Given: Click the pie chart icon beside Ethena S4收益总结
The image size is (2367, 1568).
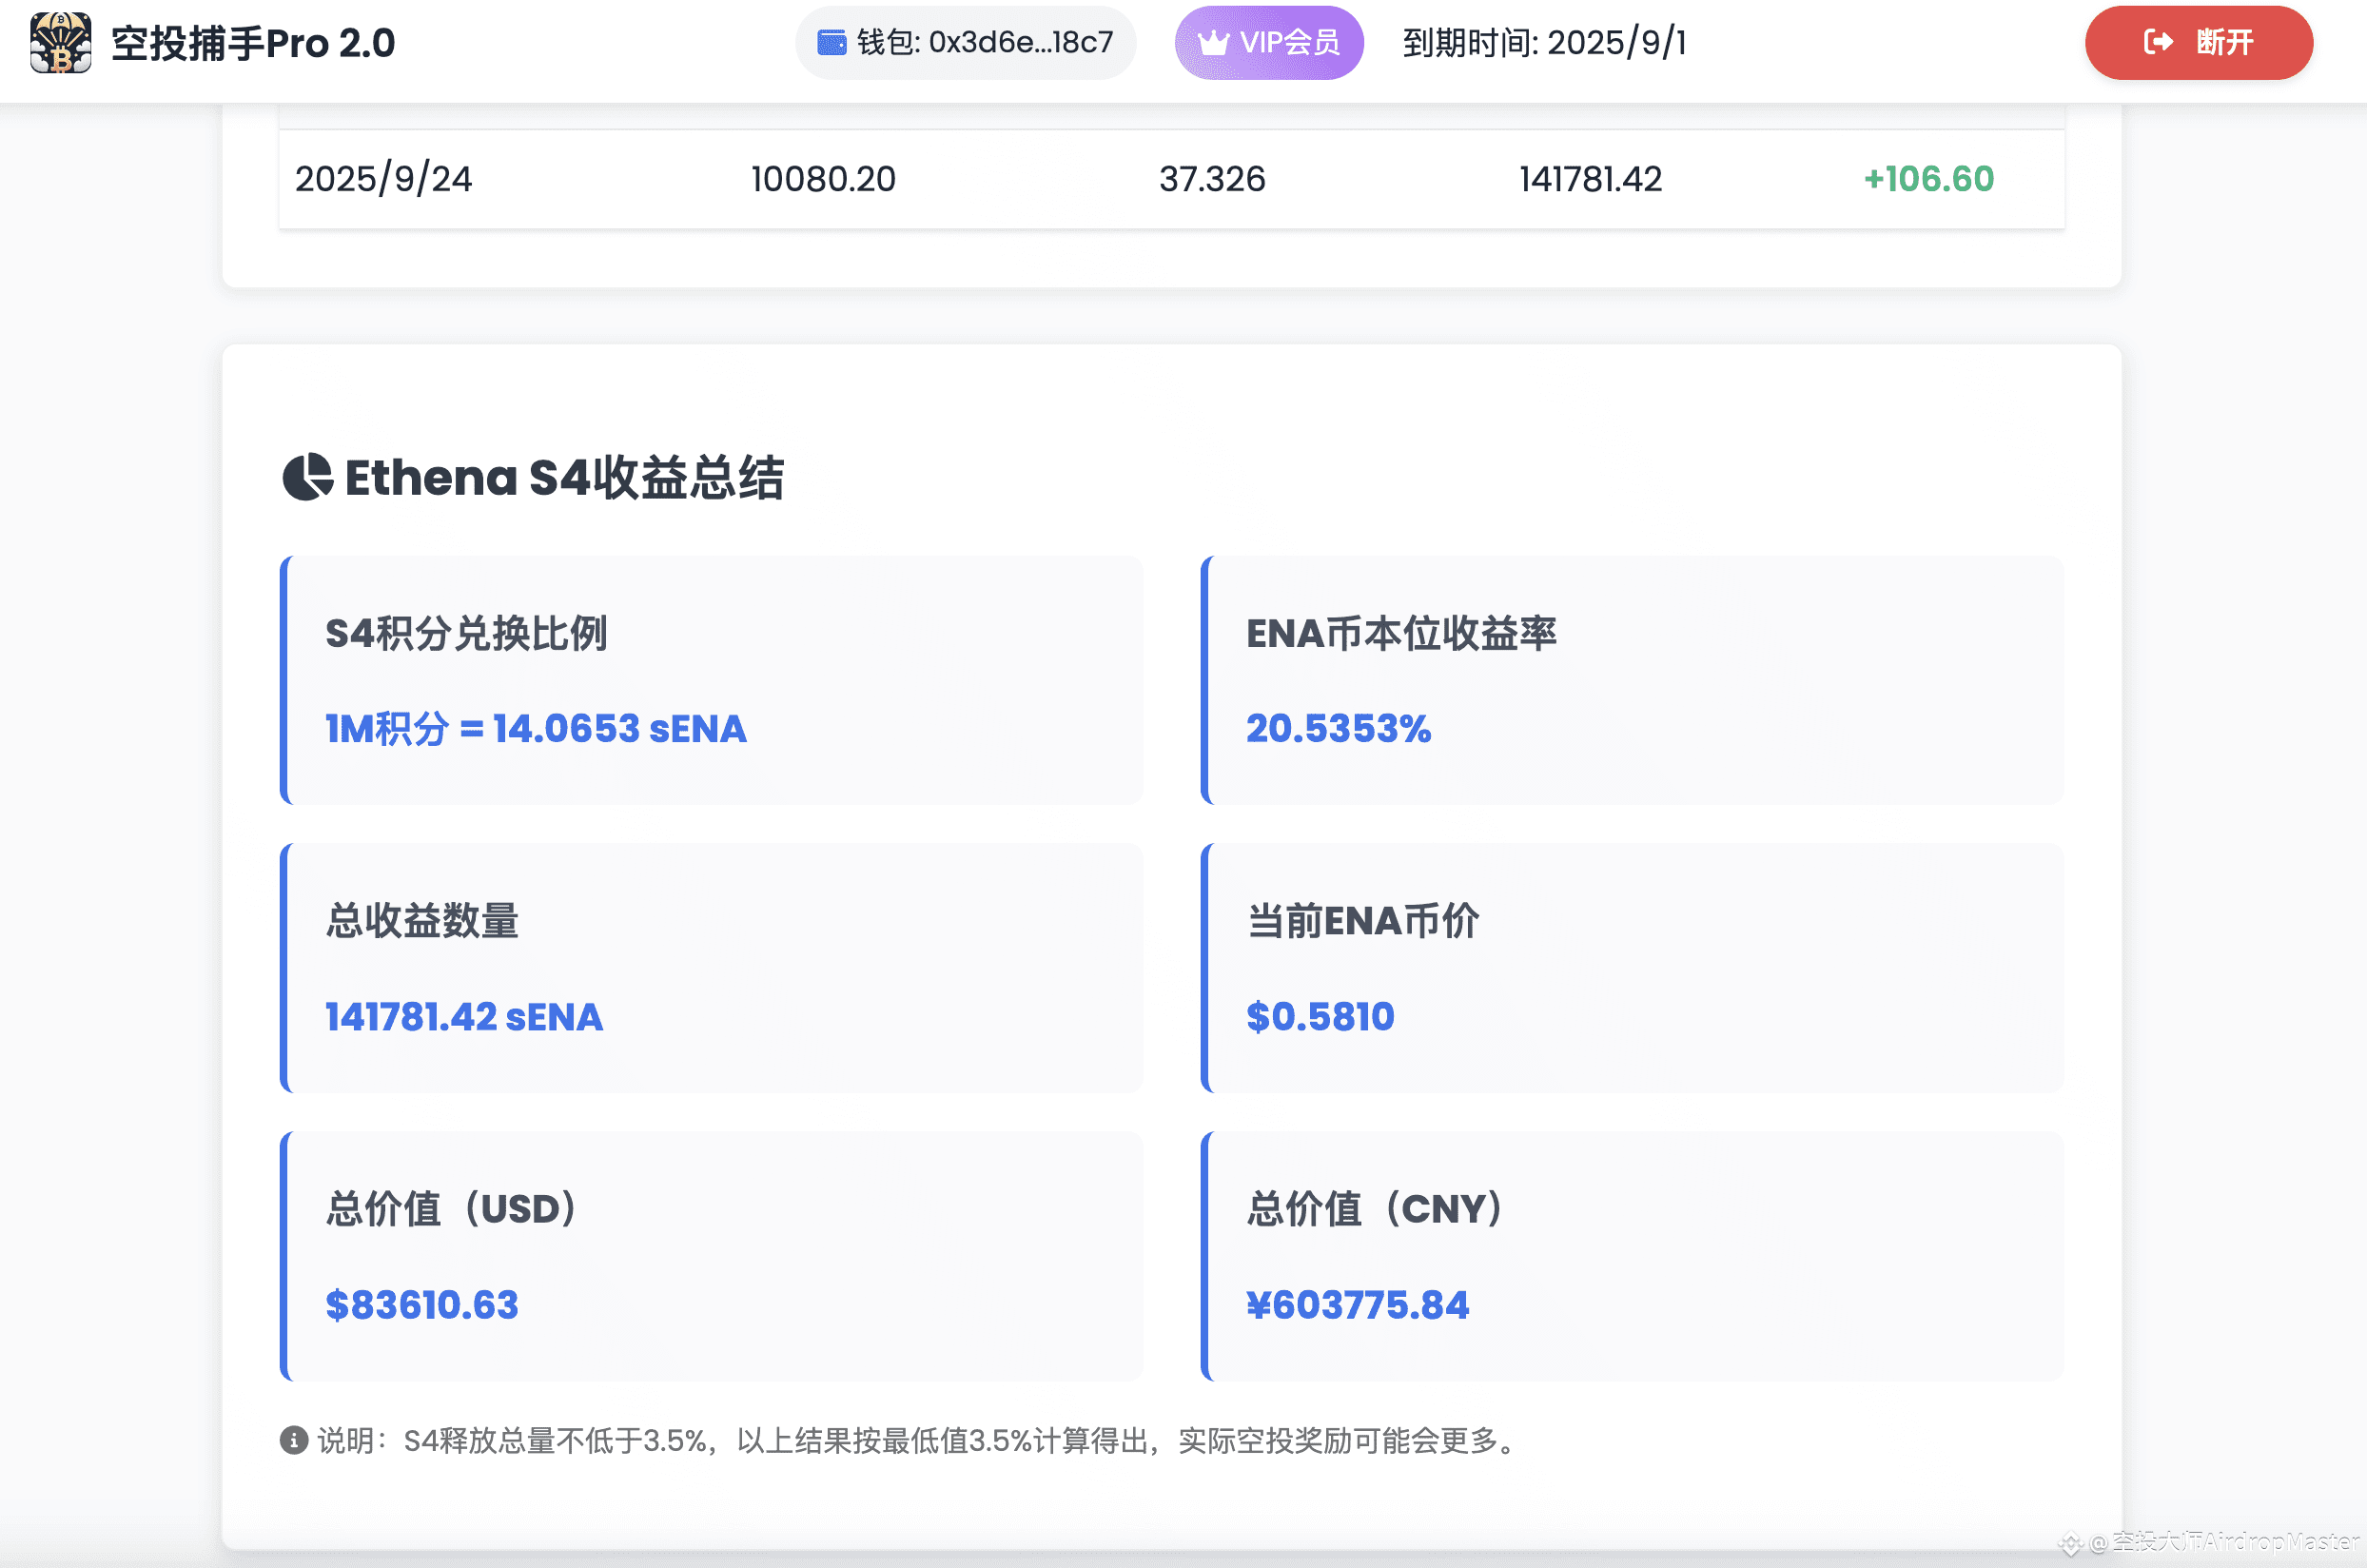Looking at the screenshot, I should (x=307, y=477).
